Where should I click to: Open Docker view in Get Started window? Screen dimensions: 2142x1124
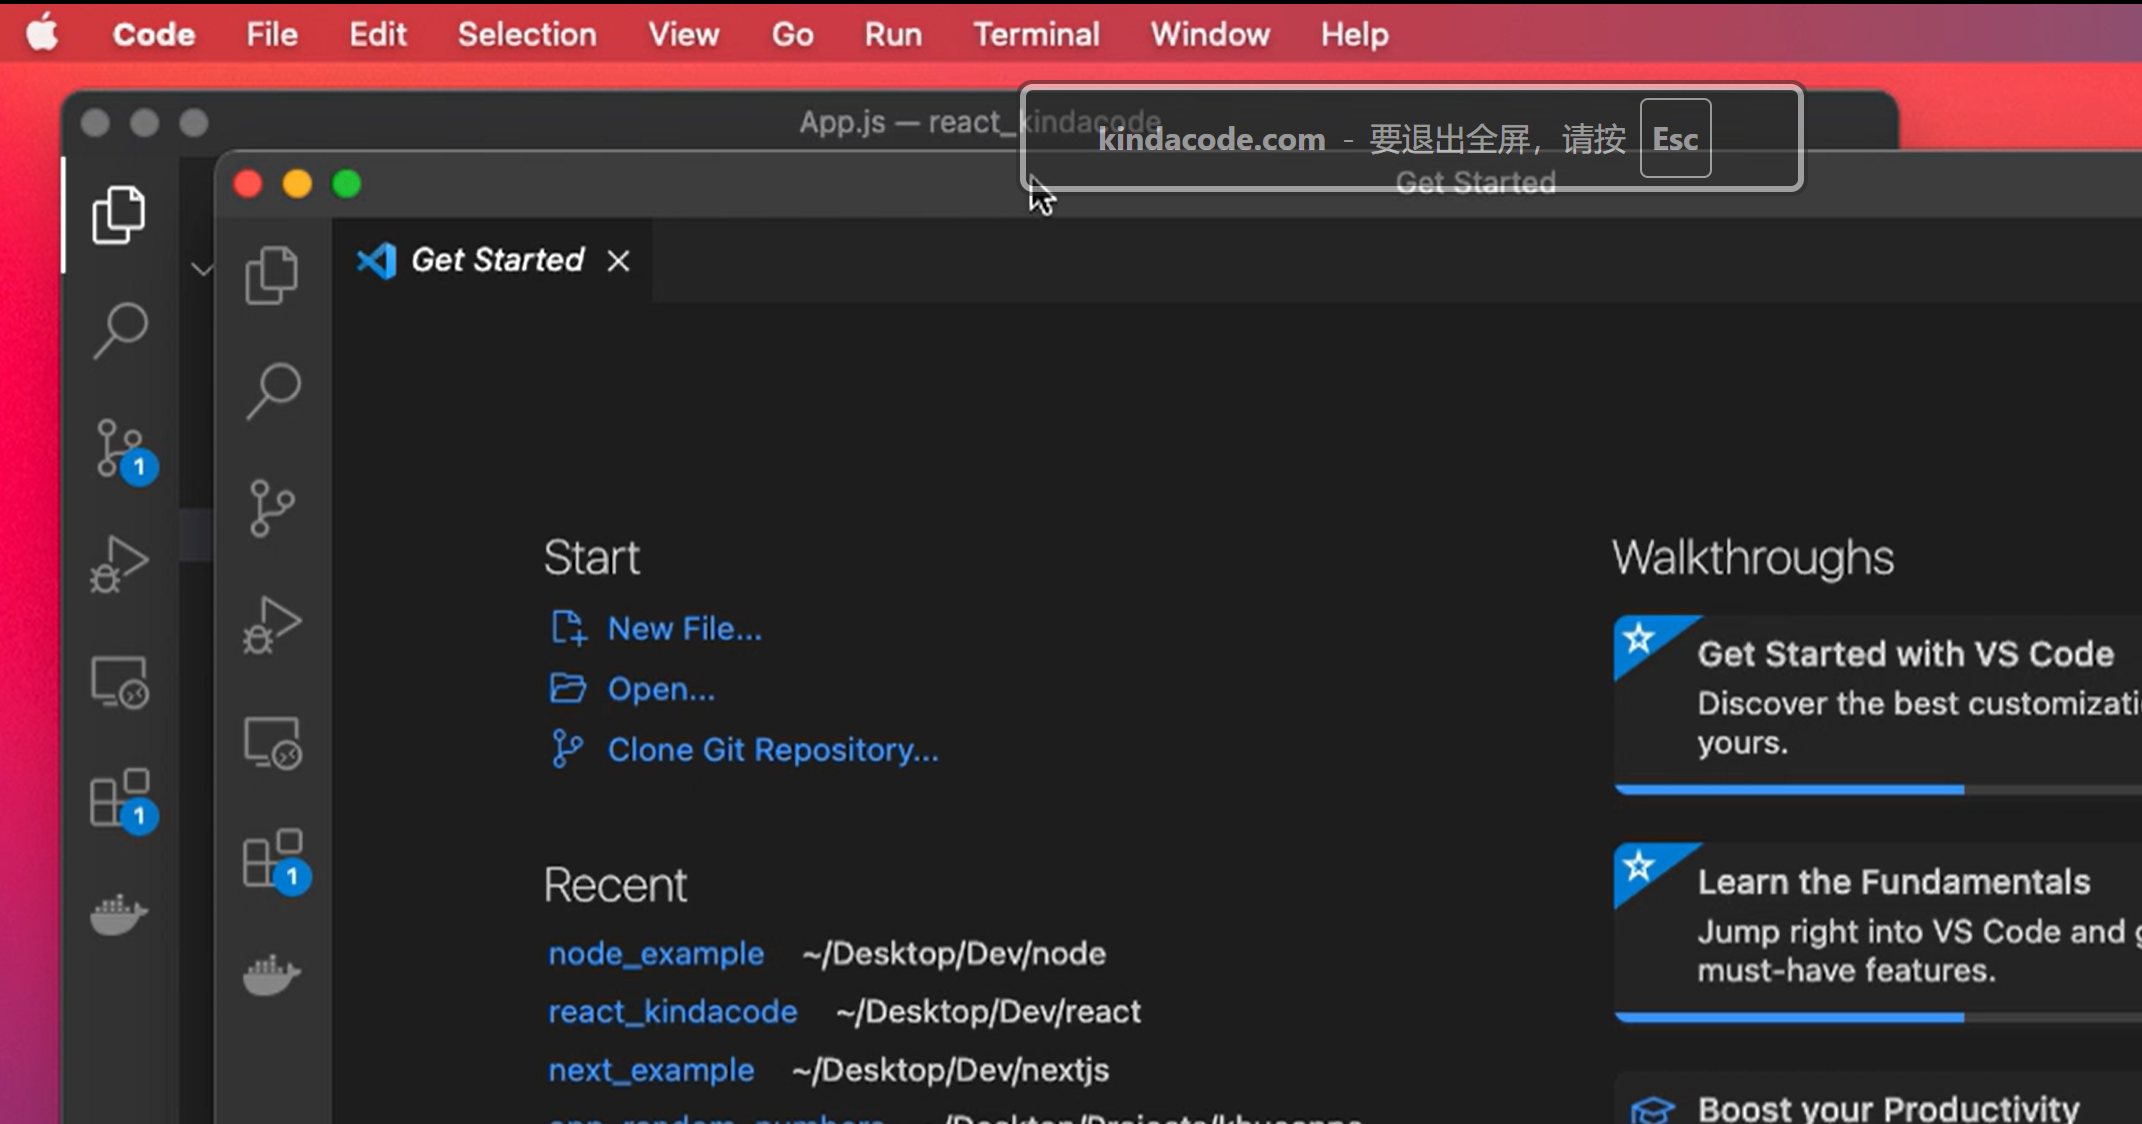(x=272, y=975)
